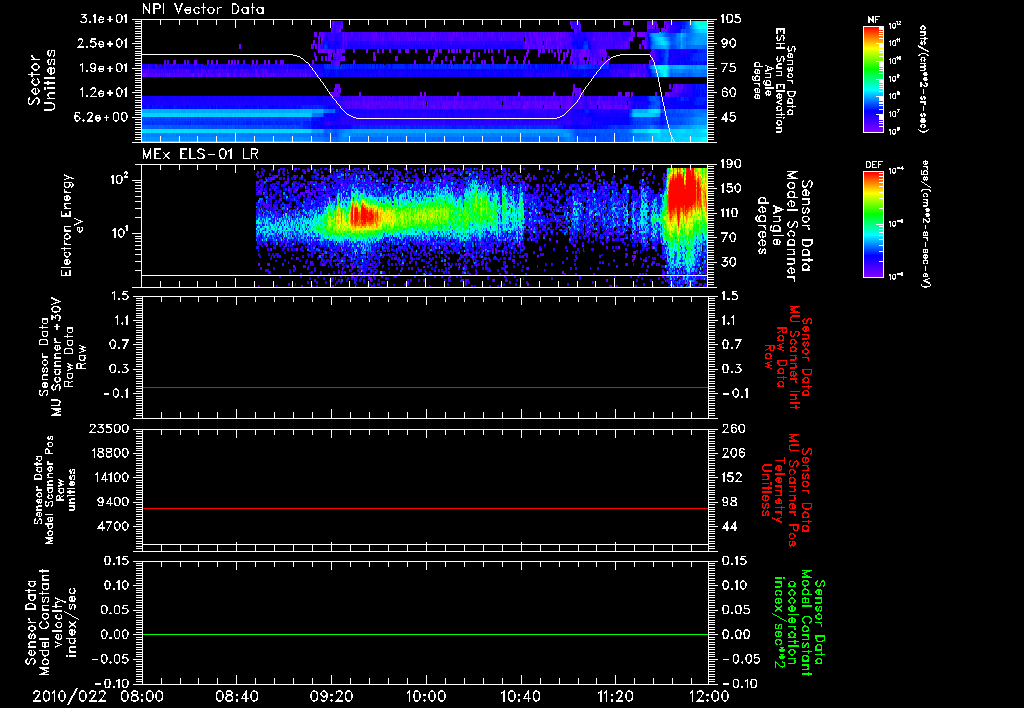This screenshot has height=708, width=1024.
Task: Click the "1.2e+01" sector tick value
Action: pos(104,93)
